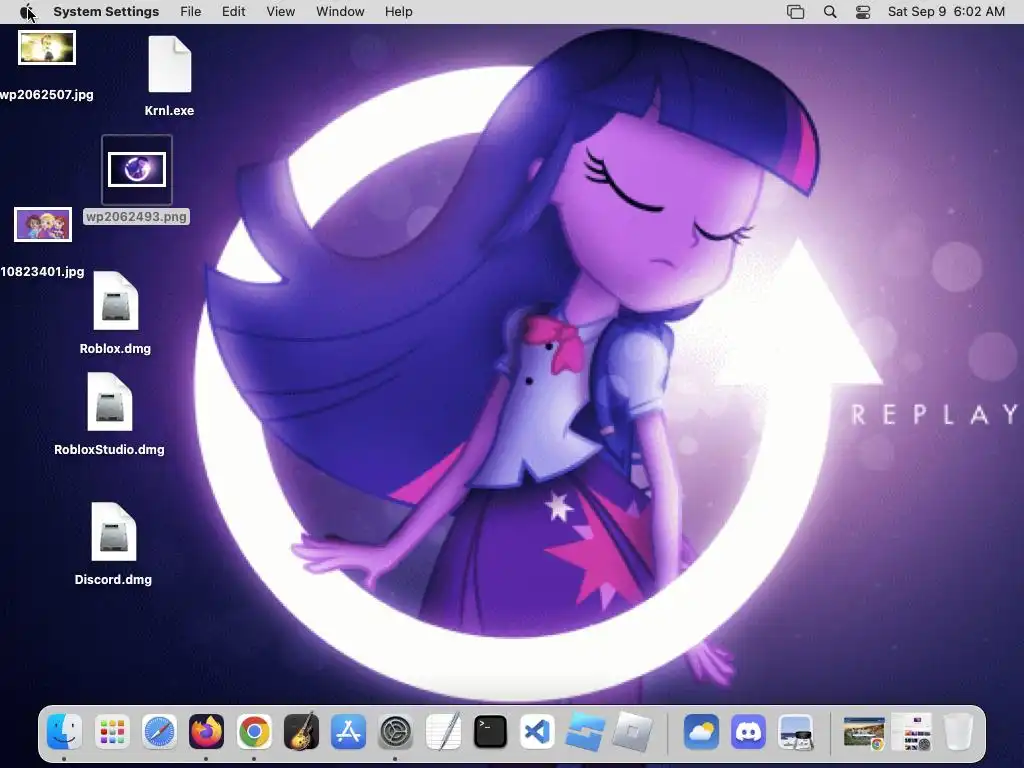Open the View menu
The image size is (1024, 768).
[281, 12]
